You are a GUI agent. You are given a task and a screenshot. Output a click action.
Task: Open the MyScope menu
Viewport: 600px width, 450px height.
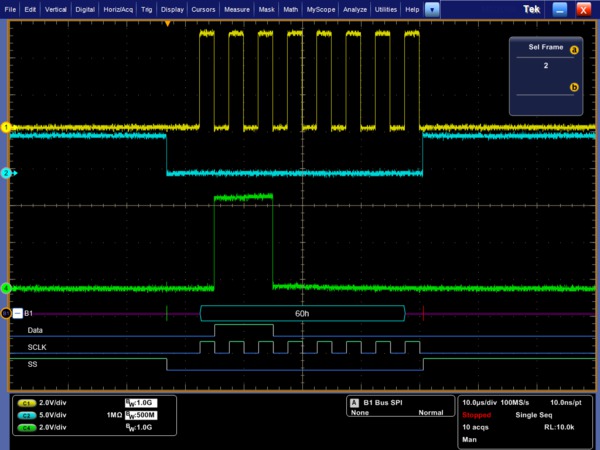coord(321,8)
